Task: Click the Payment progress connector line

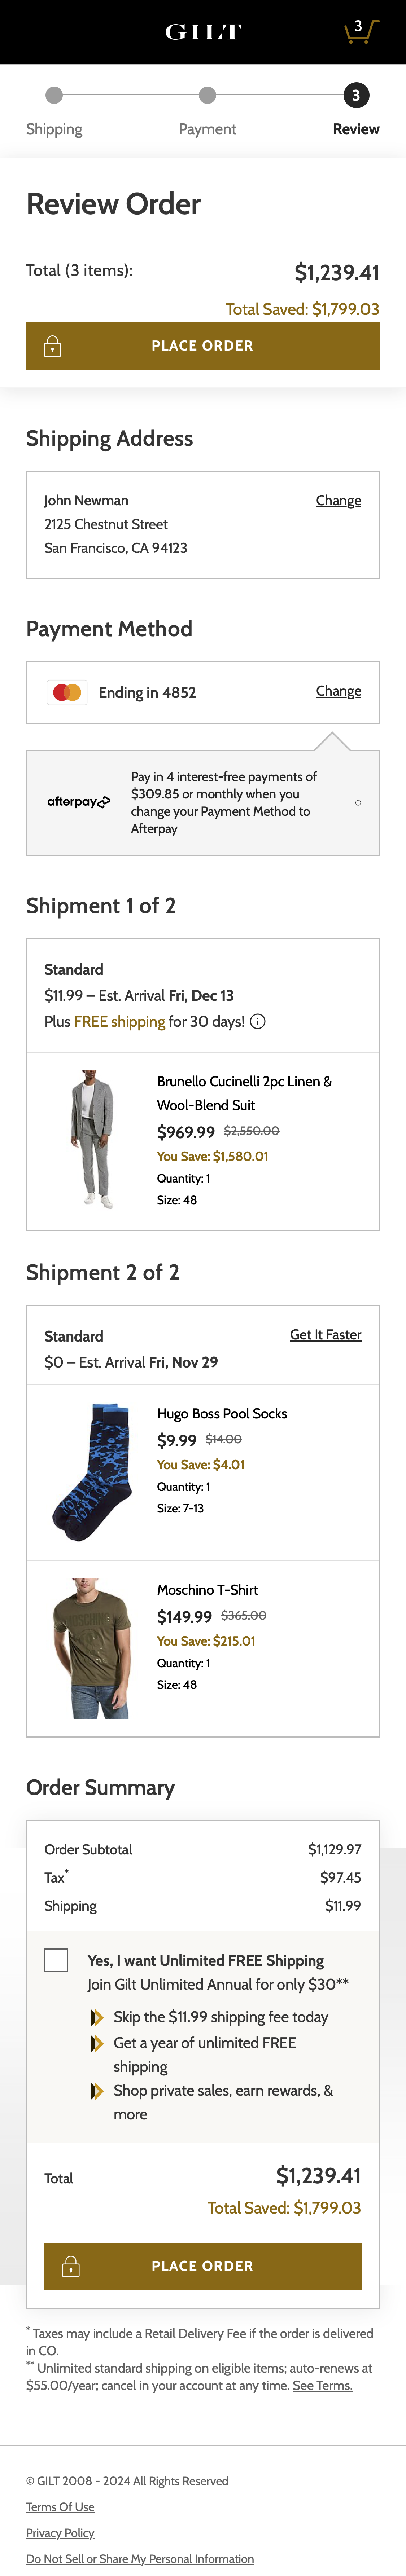Action: (130, 95)
